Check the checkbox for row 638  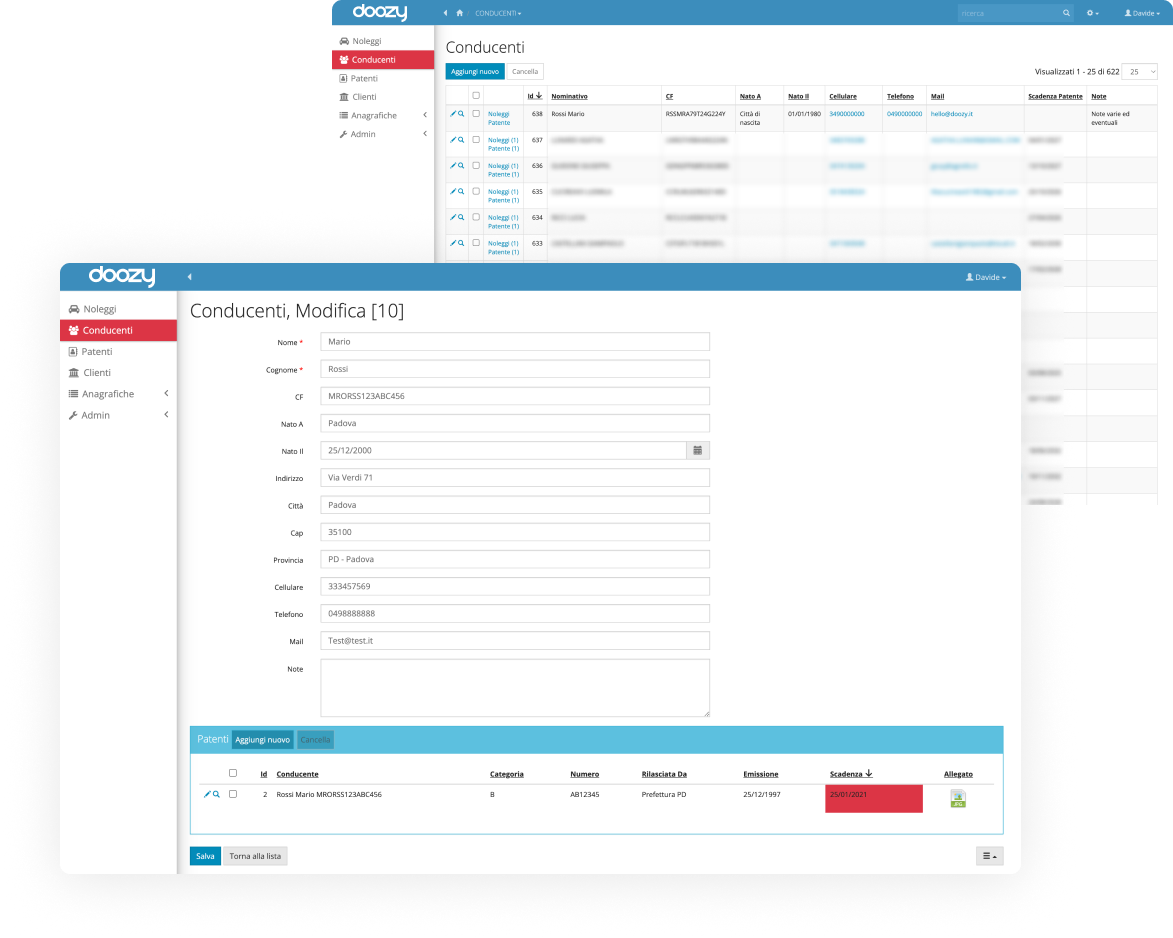click(476, 114)
